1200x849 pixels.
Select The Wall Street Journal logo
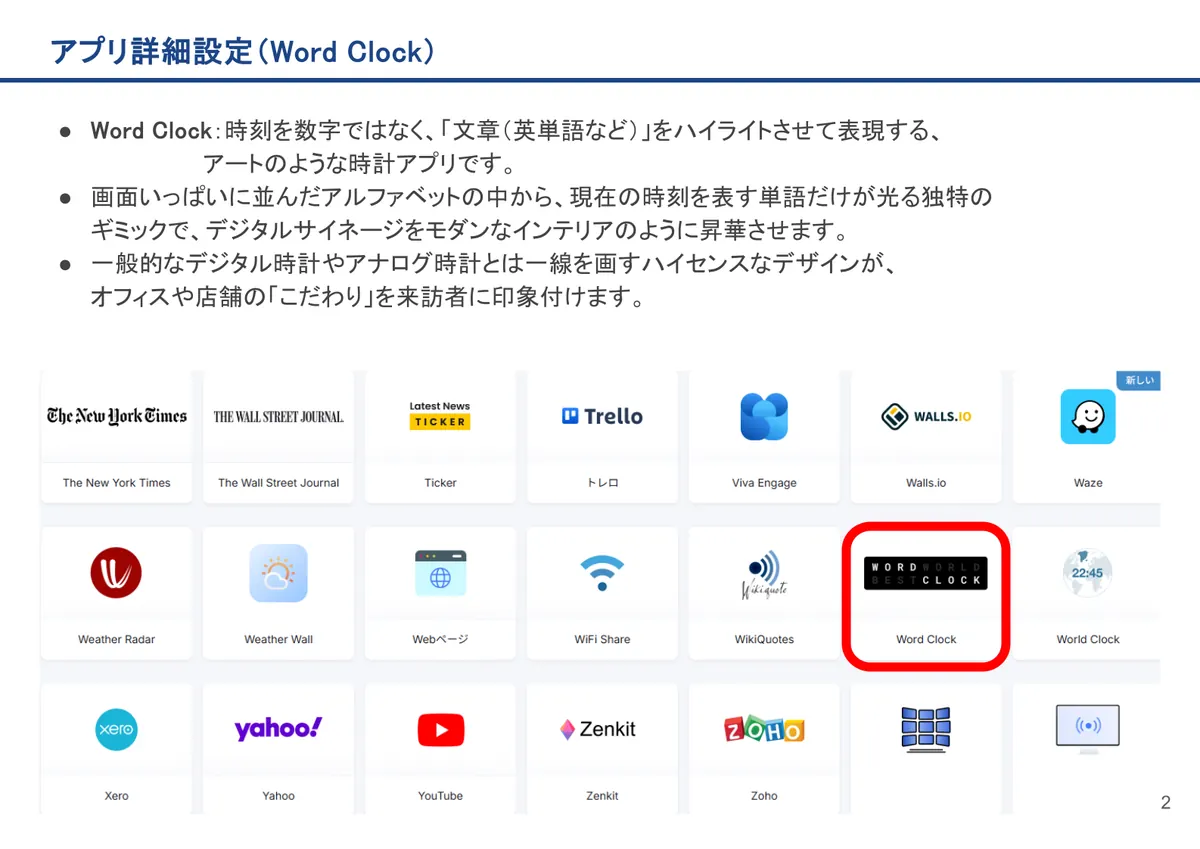(x=279, y=416)
